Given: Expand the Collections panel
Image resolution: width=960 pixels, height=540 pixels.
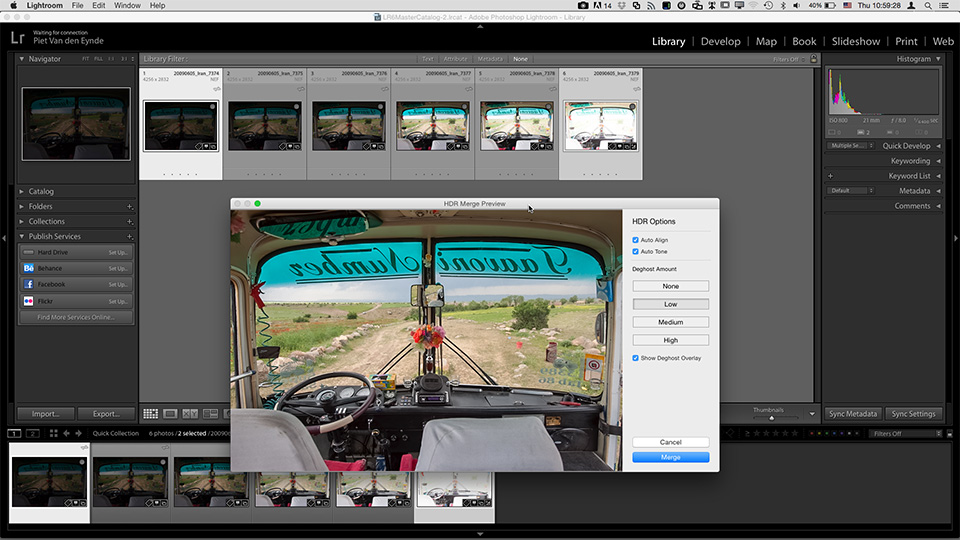Looking at the screenshot, I should (21, 222).
